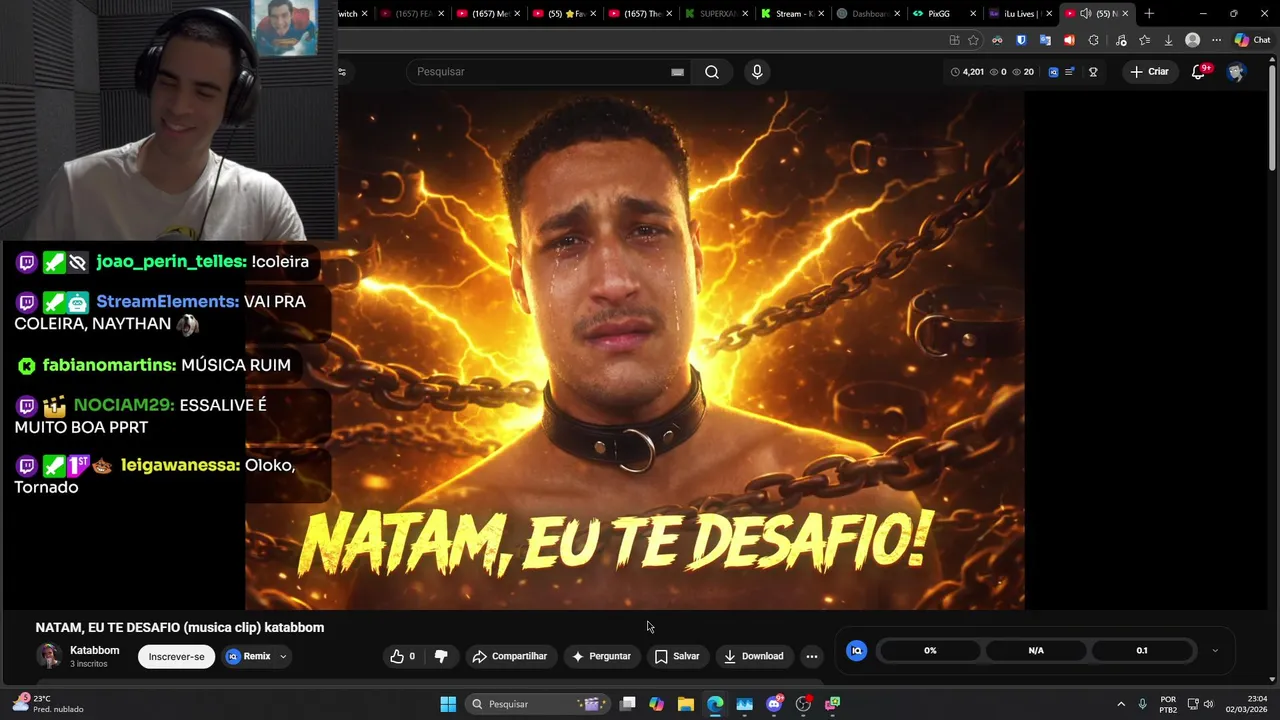This screenshot has height=720, width=1280.
Task: Click the Criar create button
Action: 1149,72
